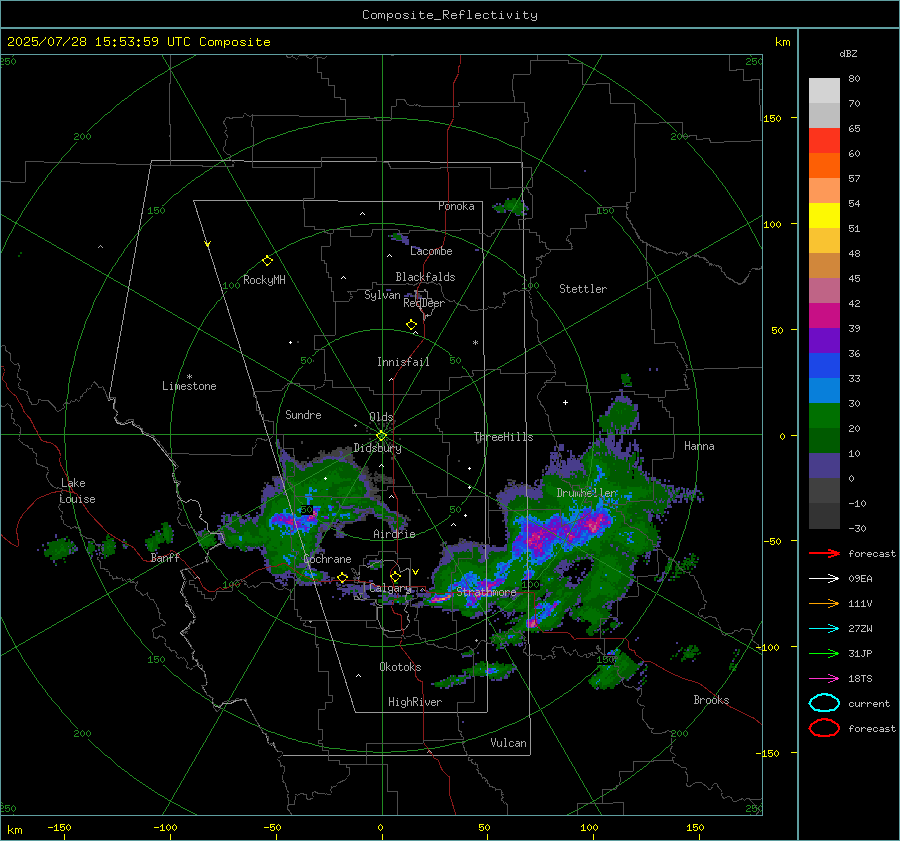Click the Lake Louise label
This screenshot has height=841, width=900.
(x=77, y=491)
